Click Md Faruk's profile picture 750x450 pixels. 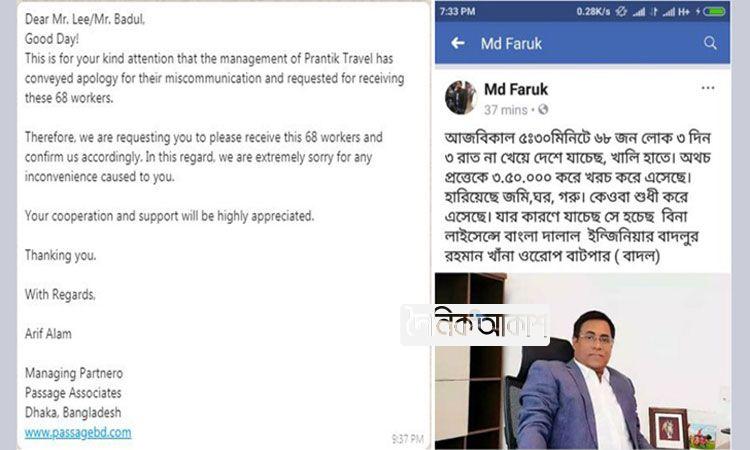tap(460, 98)
